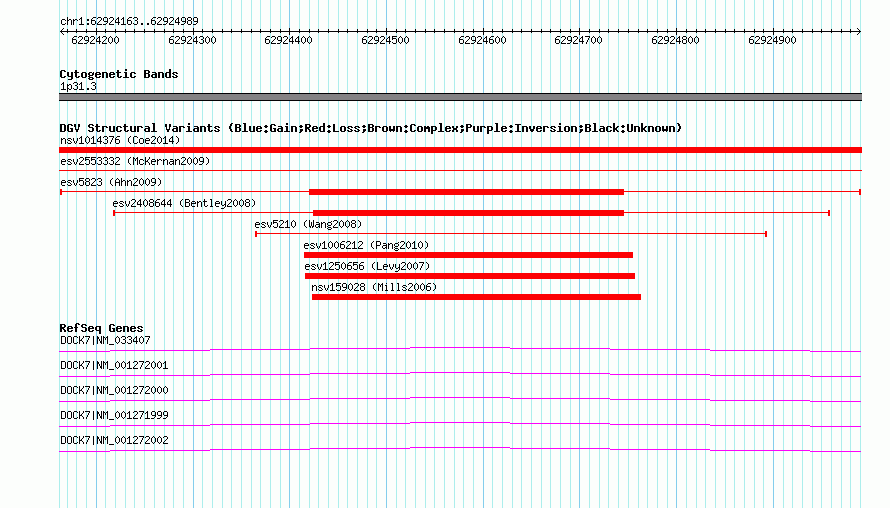The image size is (890, 508).
Task: Open variant nsv159028 (Mills2006) label
Action: (x=374, y=287)
